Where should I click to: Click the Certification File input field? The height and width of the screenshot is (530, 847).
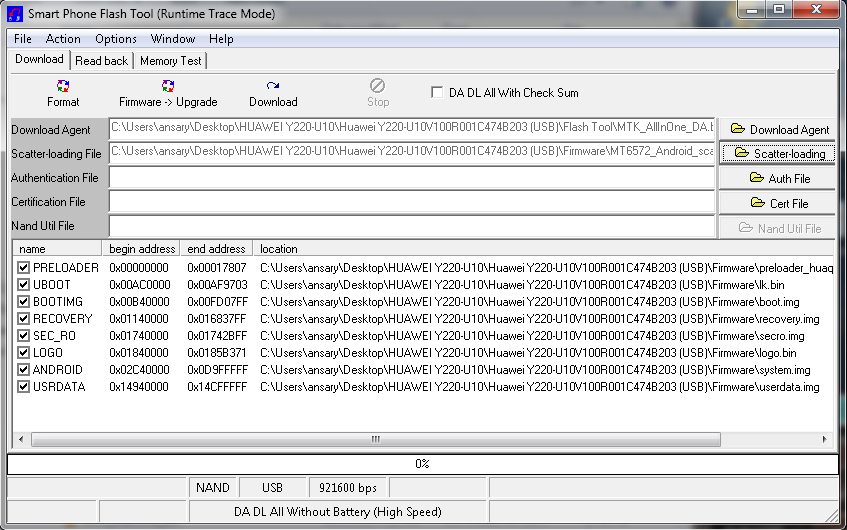point(412,202)
